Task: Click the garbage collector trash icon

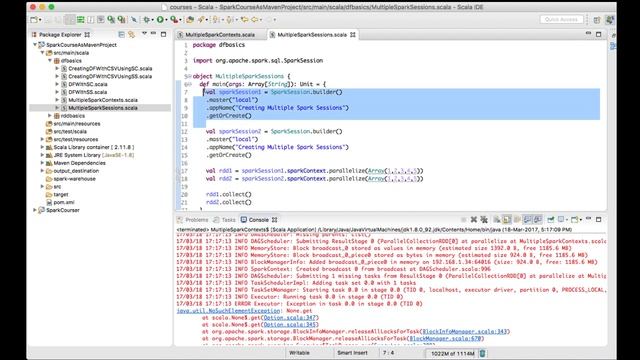Action: pyautogui.click(x=482, y=353)
